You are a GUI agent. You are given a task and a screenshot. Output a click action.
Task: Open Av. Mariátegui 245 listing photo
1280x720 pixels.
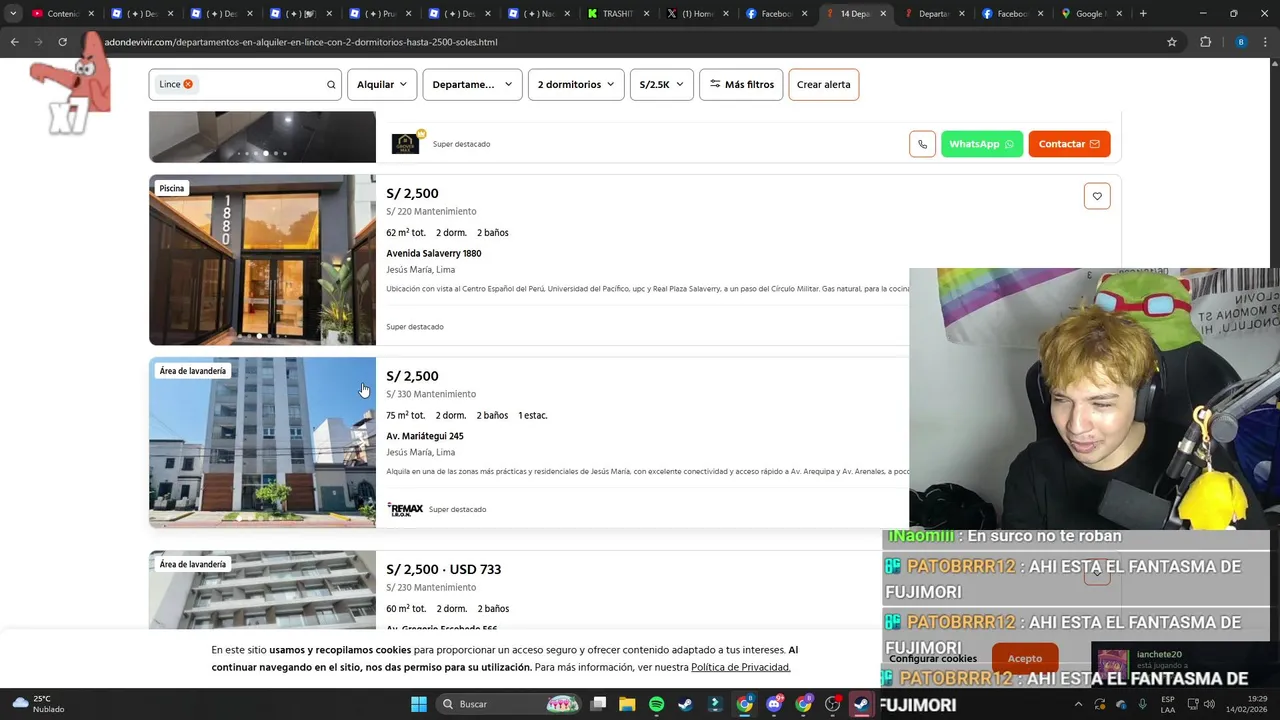(x=262, y=442)
